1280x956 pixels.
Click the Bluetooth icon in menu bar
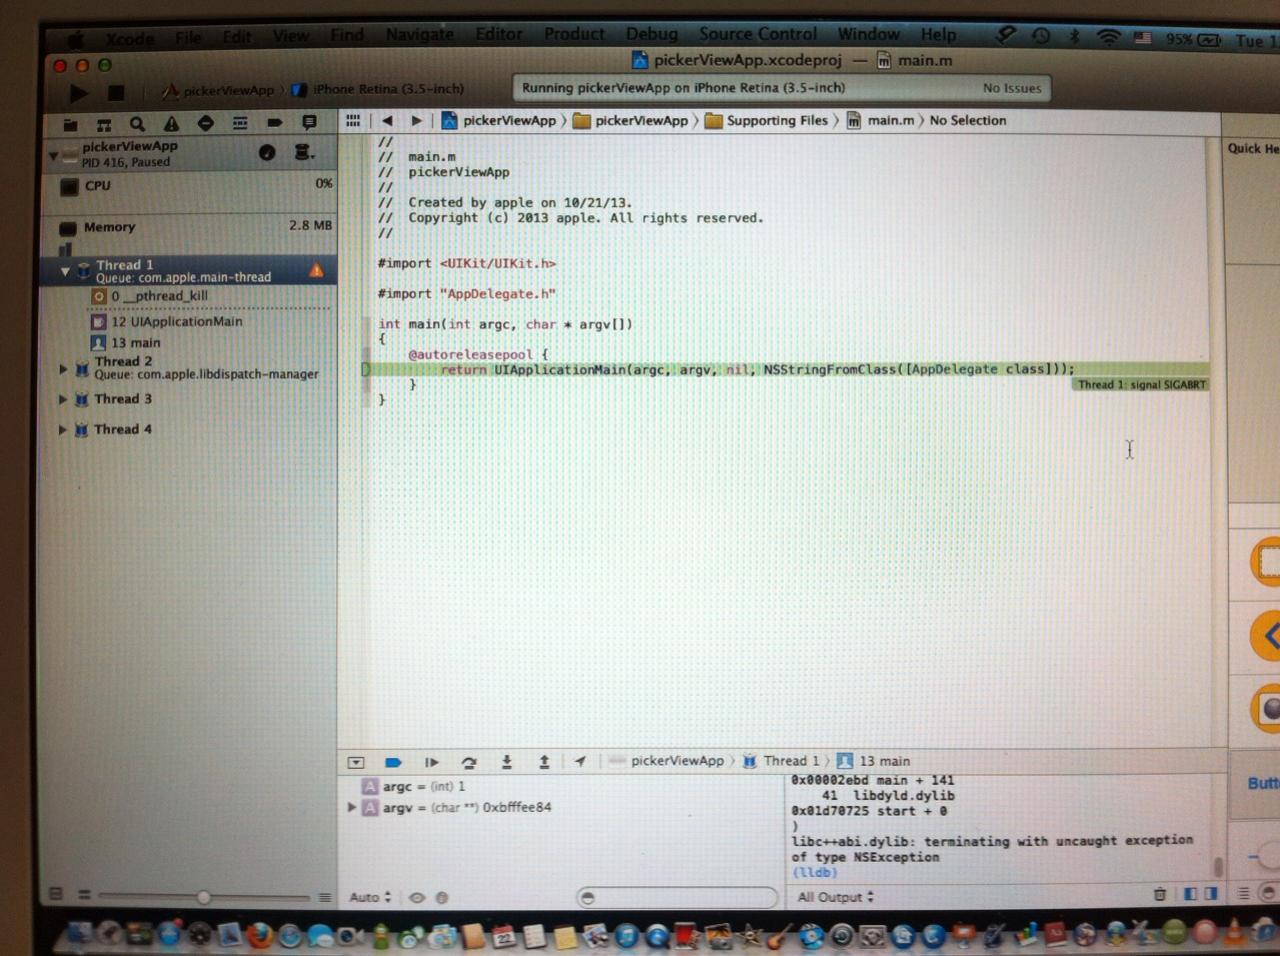(1074, 38)
